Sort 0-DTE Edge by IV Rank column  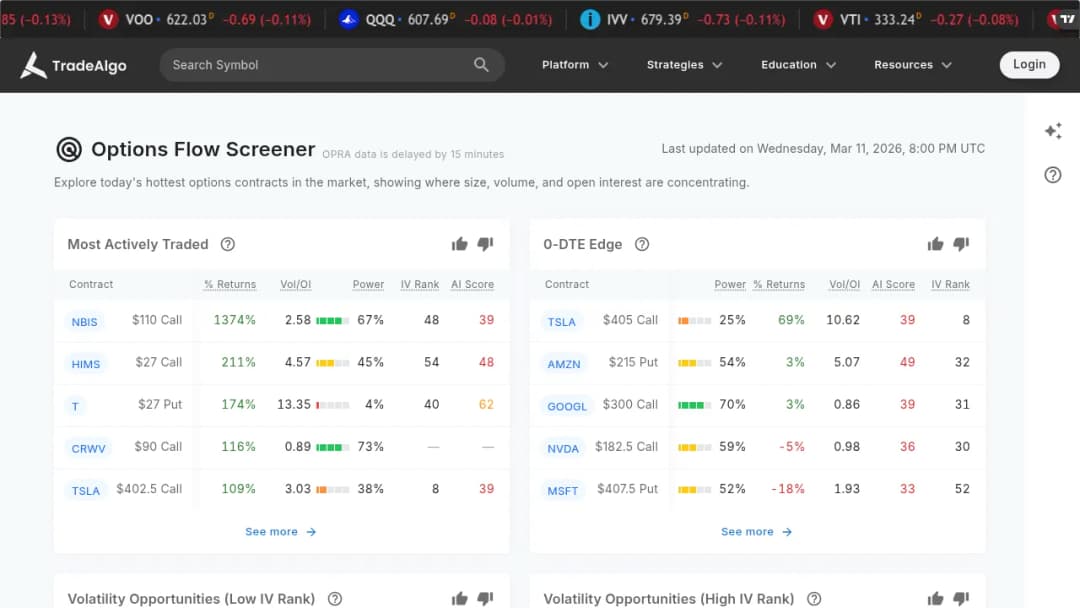[951, 284]
